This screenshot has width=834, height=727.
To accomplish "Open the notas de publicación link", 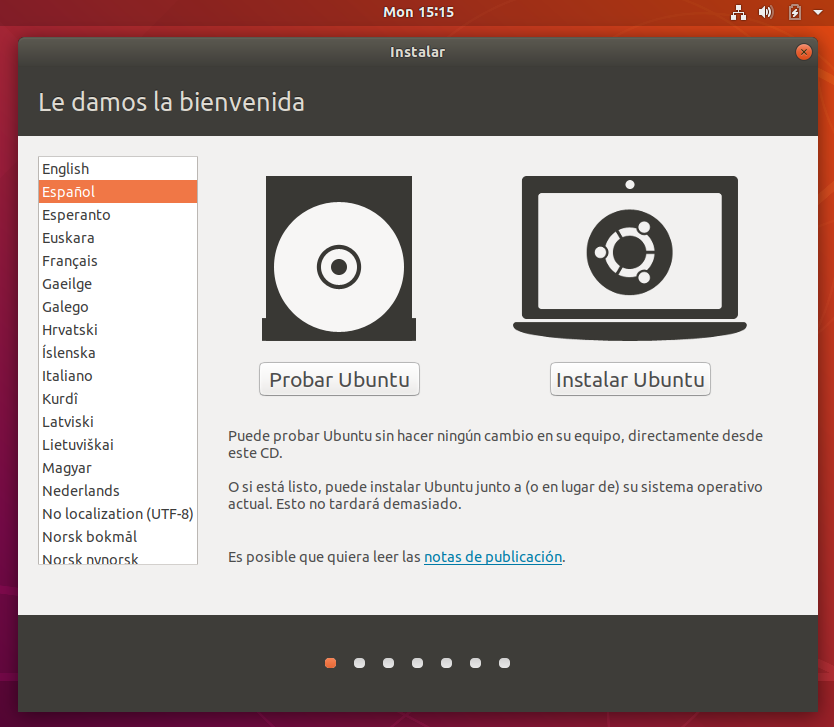I will (493, 557).
